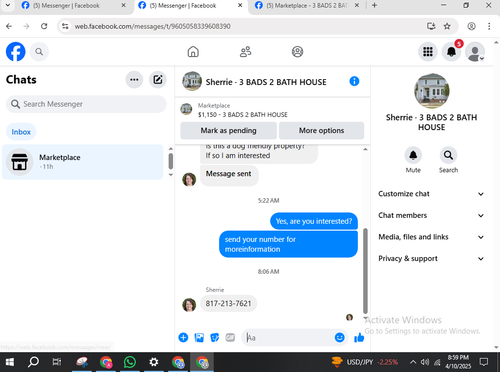
Task: Open the Friends icon in top navigation
Action: 246,52
